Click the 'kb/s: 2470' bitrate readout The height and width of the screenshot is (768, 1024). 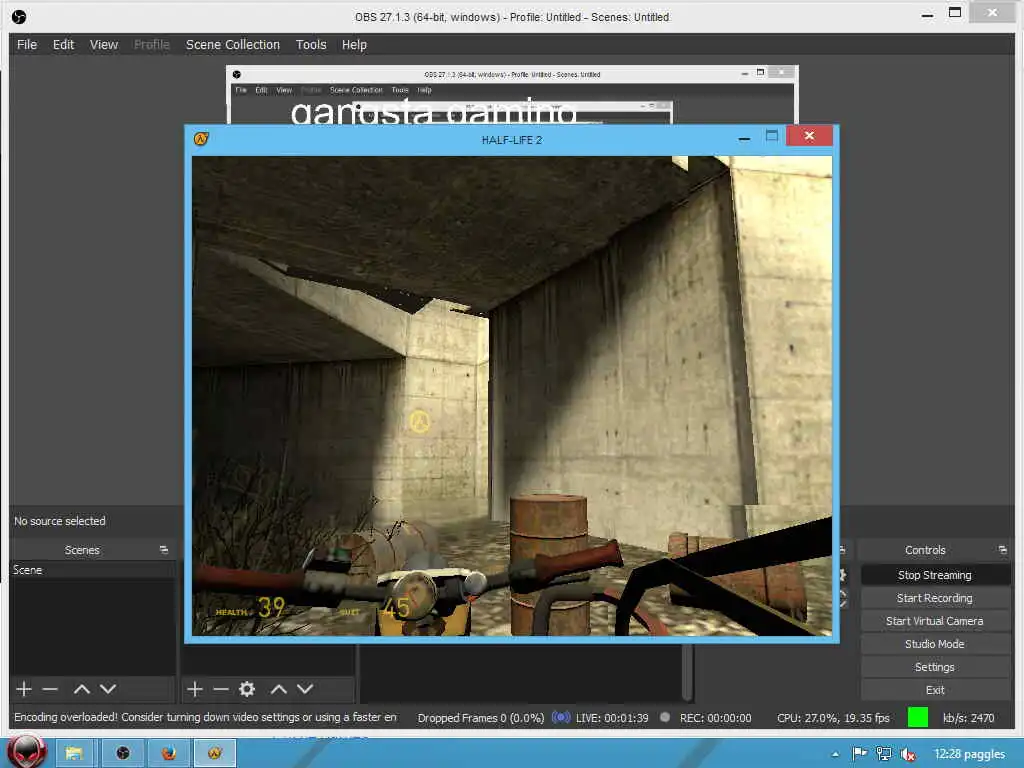pyautogui.click(x=968, y=718)
